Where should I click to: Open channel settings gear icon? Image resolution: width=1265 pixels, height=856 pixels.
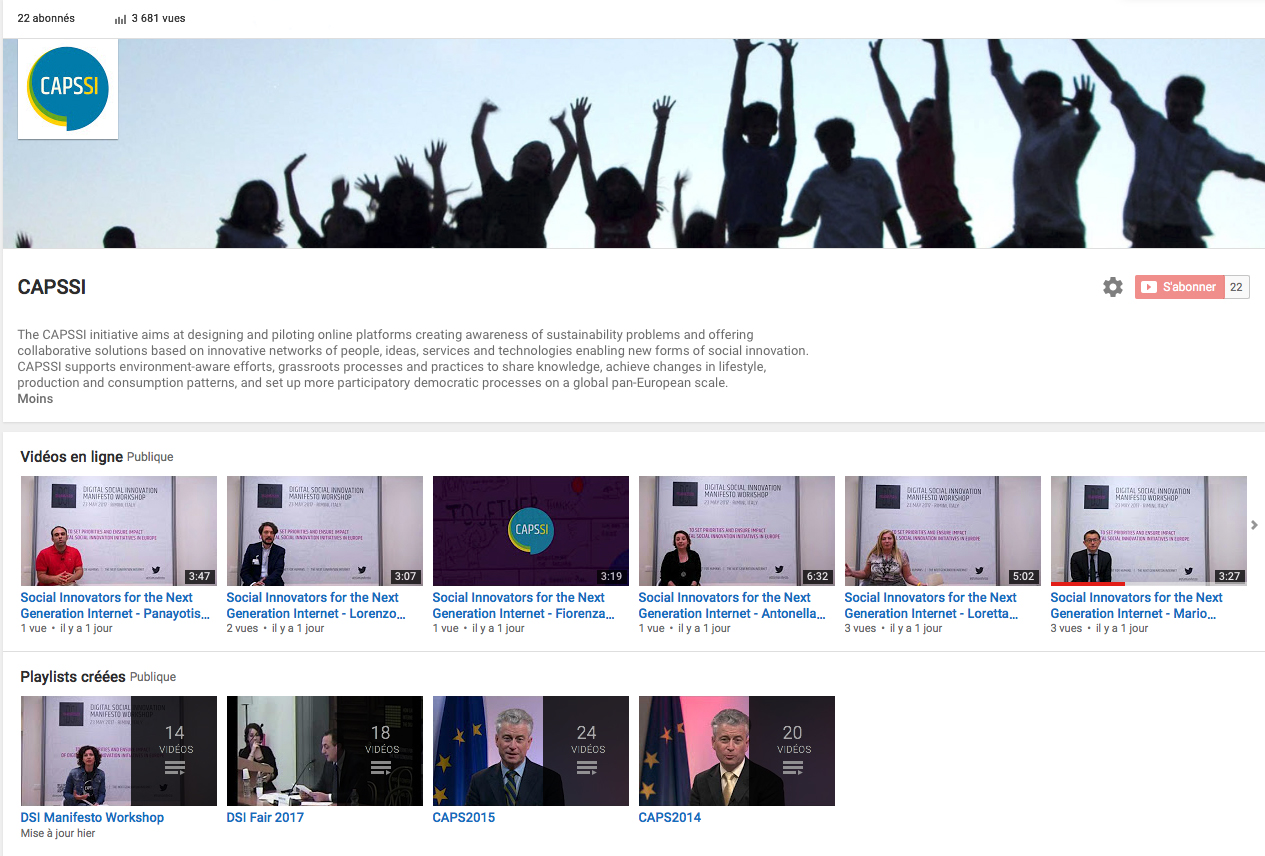coord(1112,287)
